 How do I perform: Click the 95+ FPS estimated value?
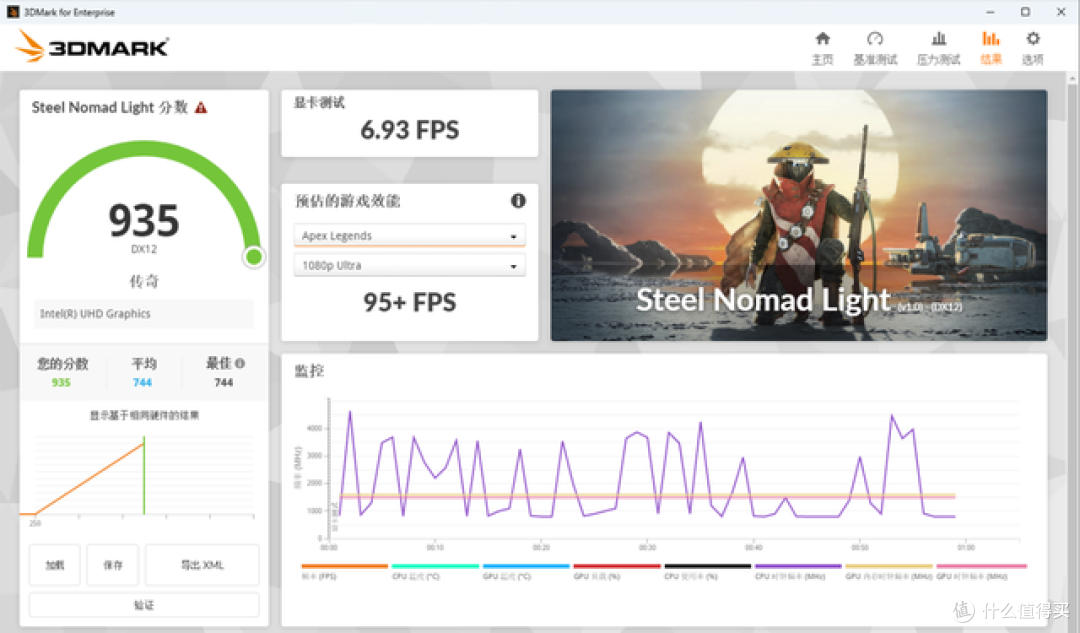pos(410,302)
